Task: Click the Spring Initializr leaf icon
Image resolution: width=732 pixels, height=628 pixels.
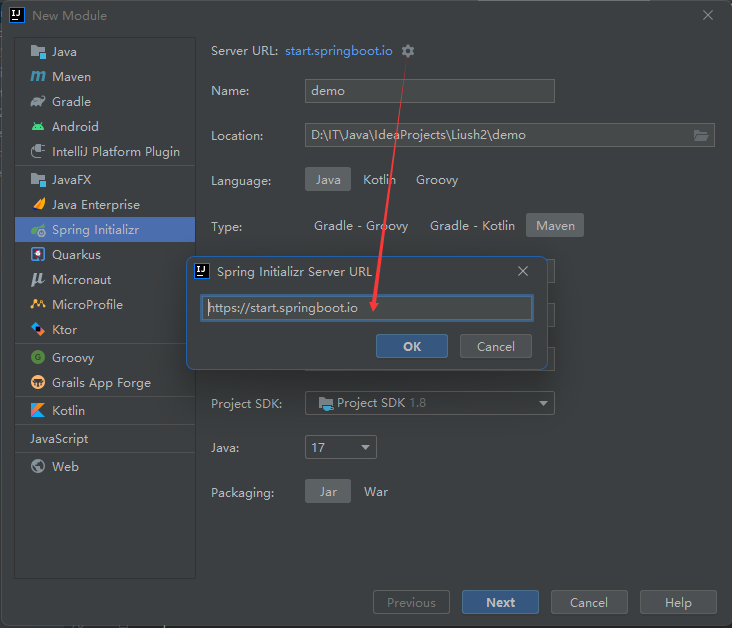Action: tap(38, 230)
